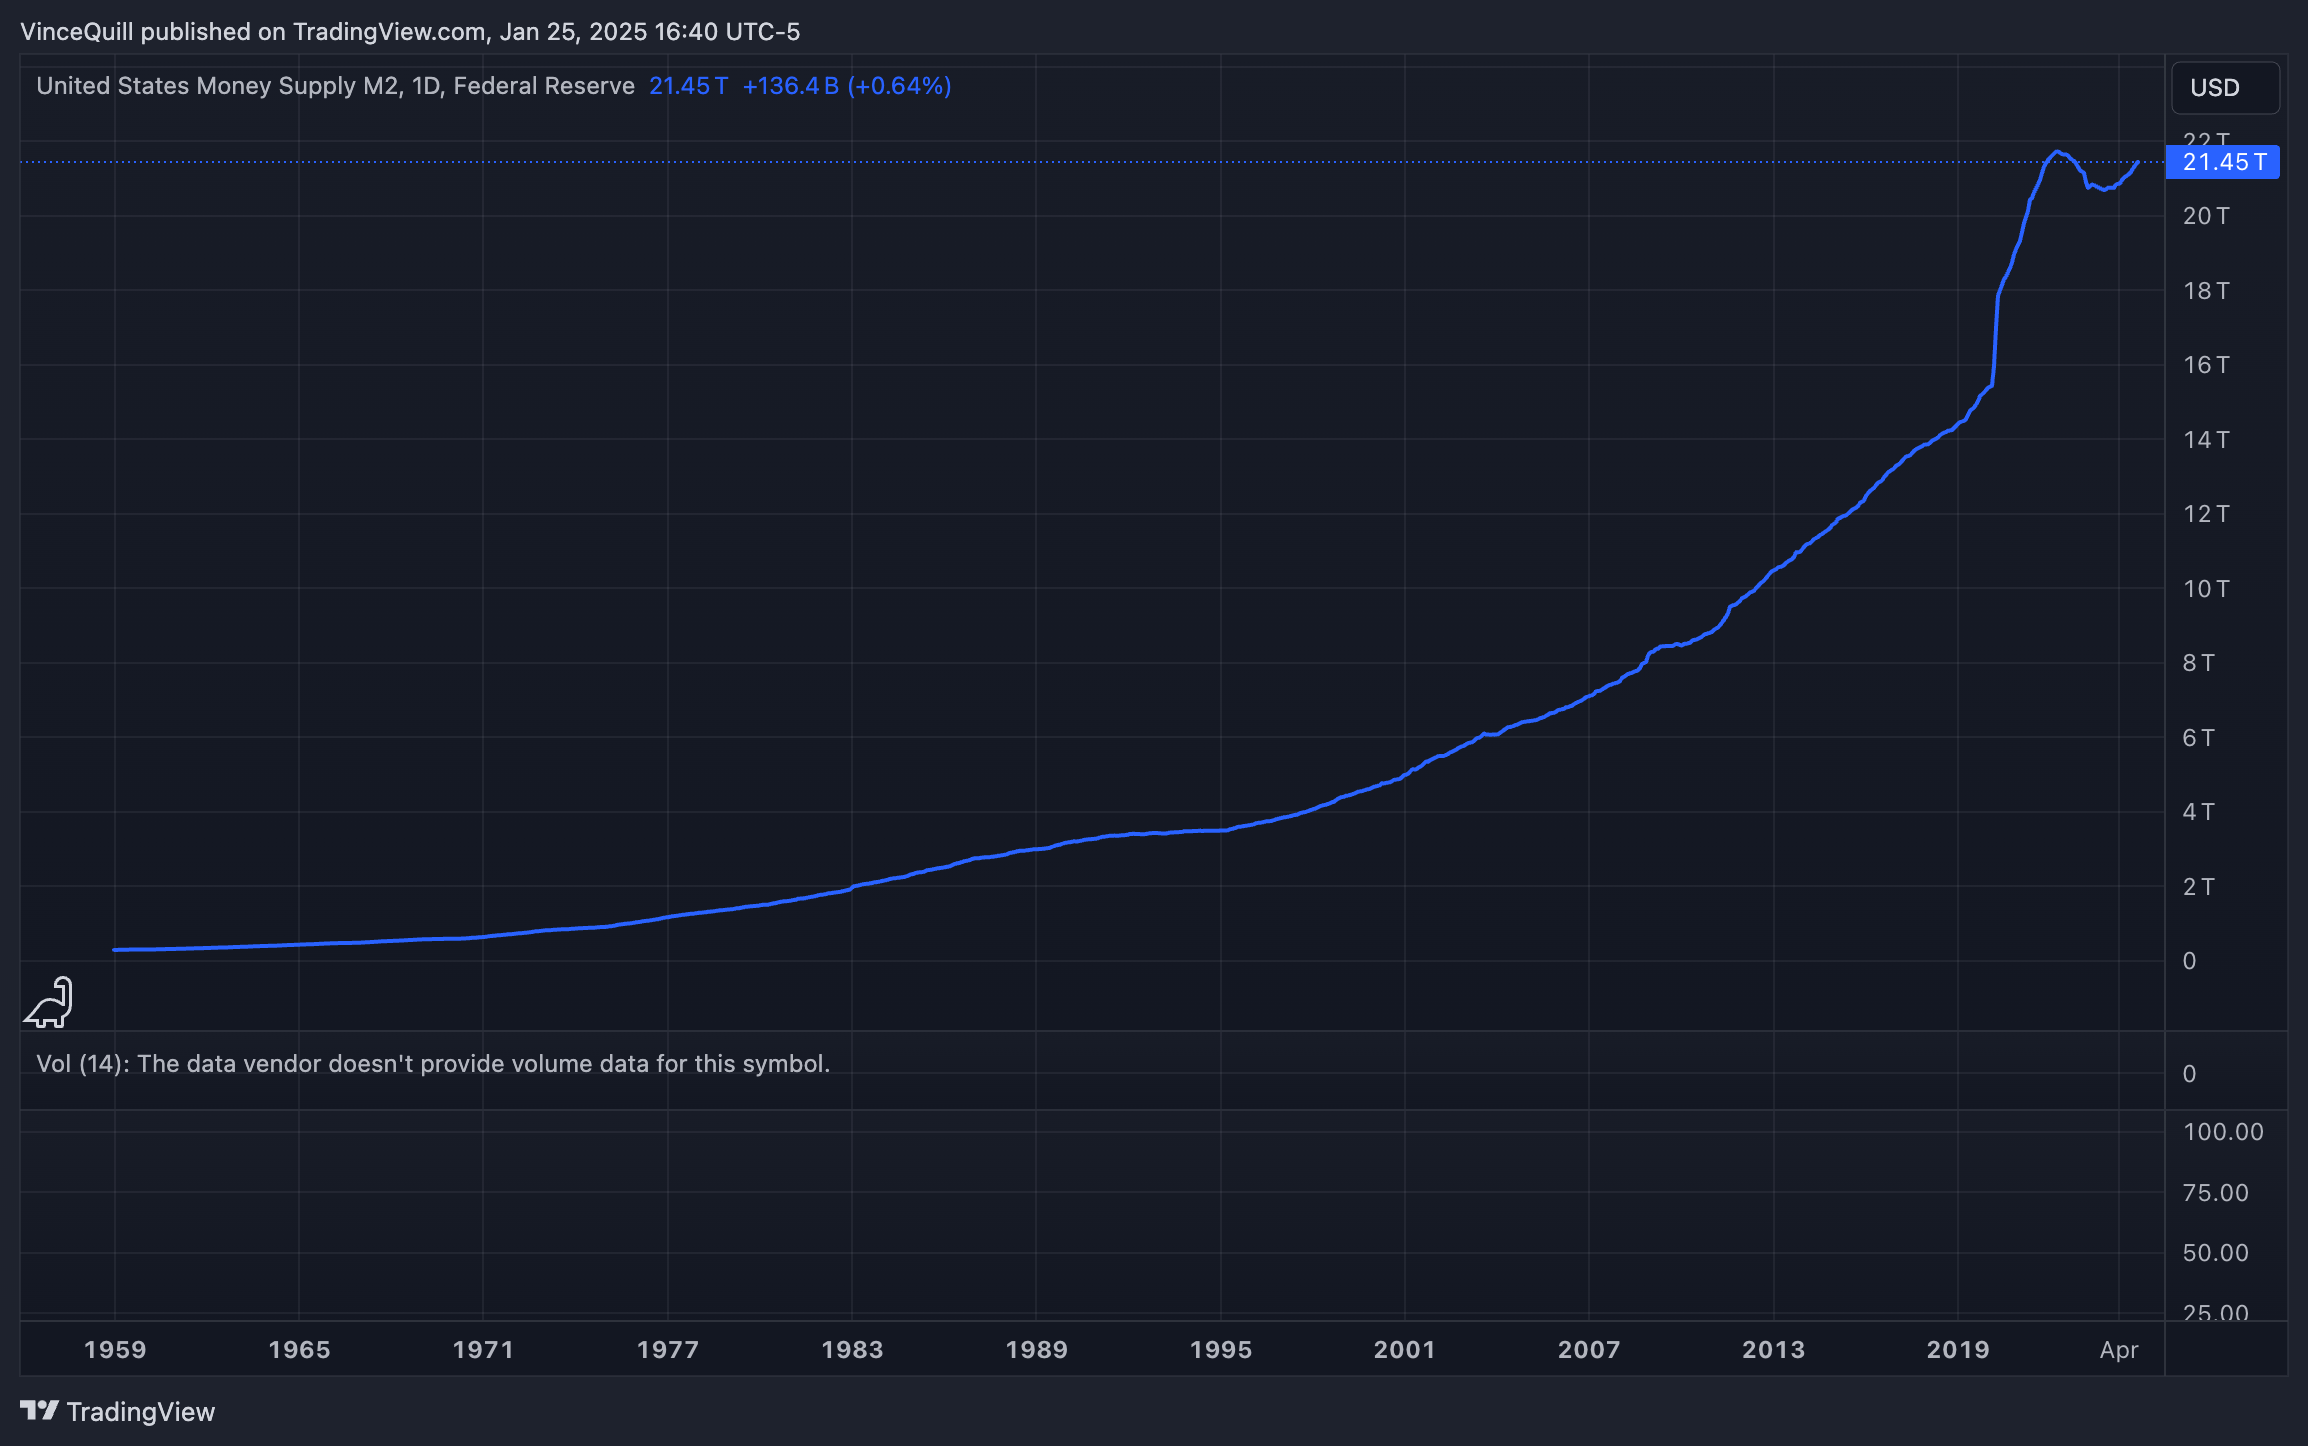Click the 10 T price scale label
This screenshot has width=2308, height=1446.
tap(2205, 589)
